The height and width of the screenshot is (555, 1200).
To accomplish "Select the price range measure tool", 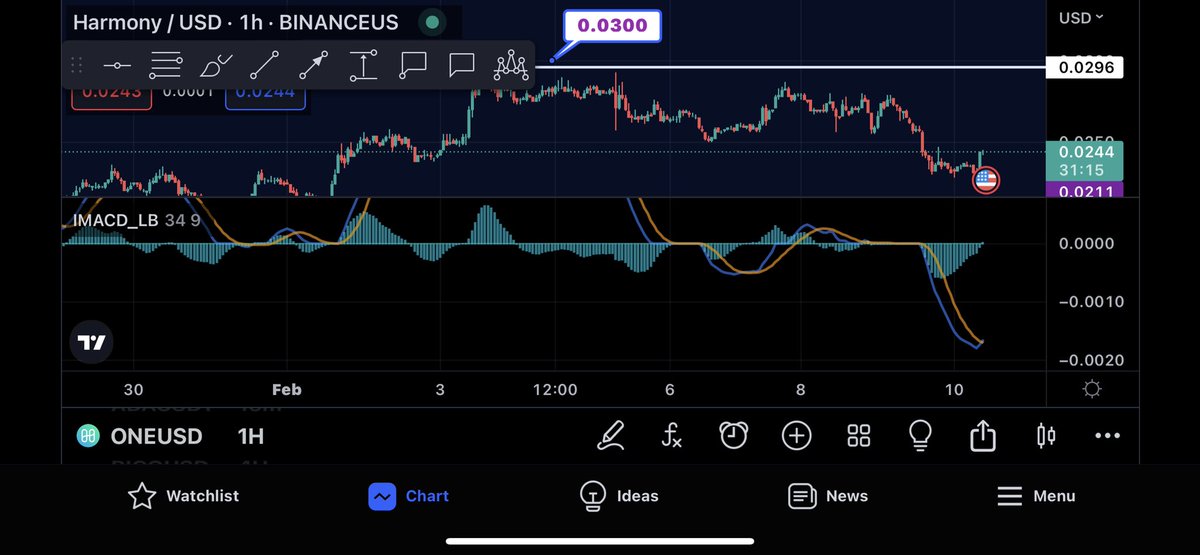I will tap(363, 66).
